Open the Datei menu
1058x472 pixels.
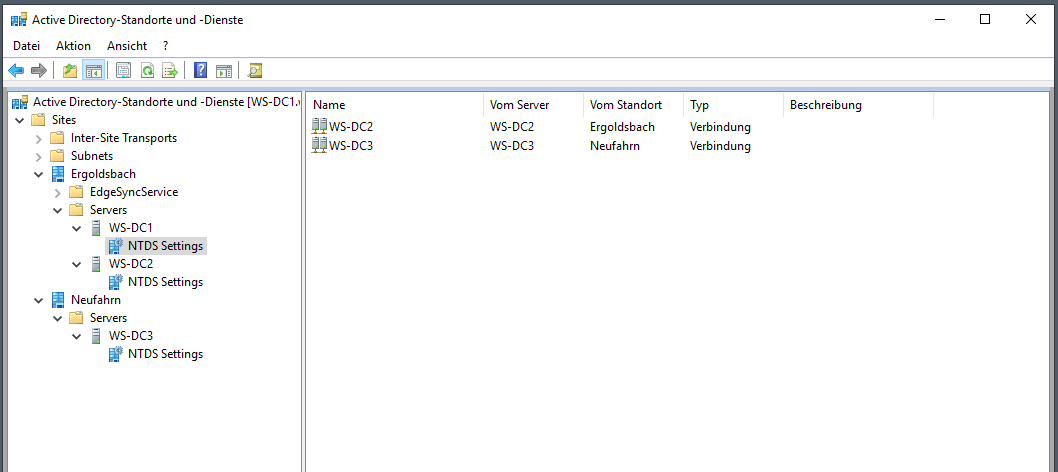(x=26, y=46)
